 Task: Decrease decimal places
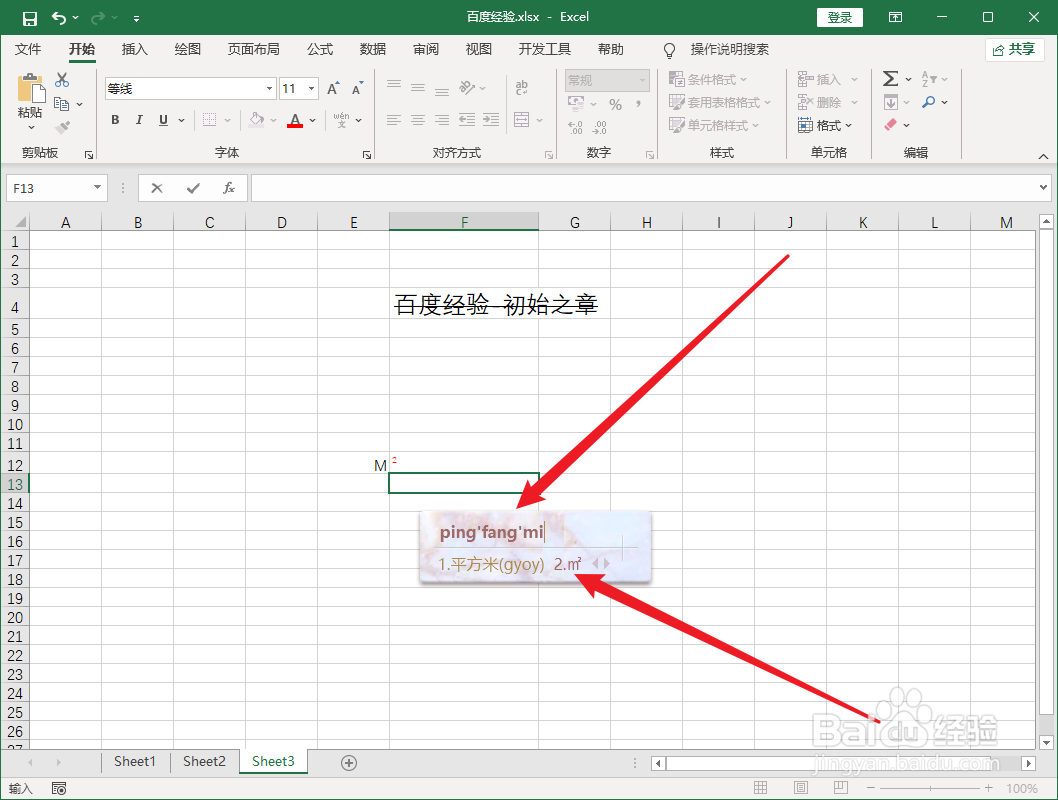tap(600, 127)
